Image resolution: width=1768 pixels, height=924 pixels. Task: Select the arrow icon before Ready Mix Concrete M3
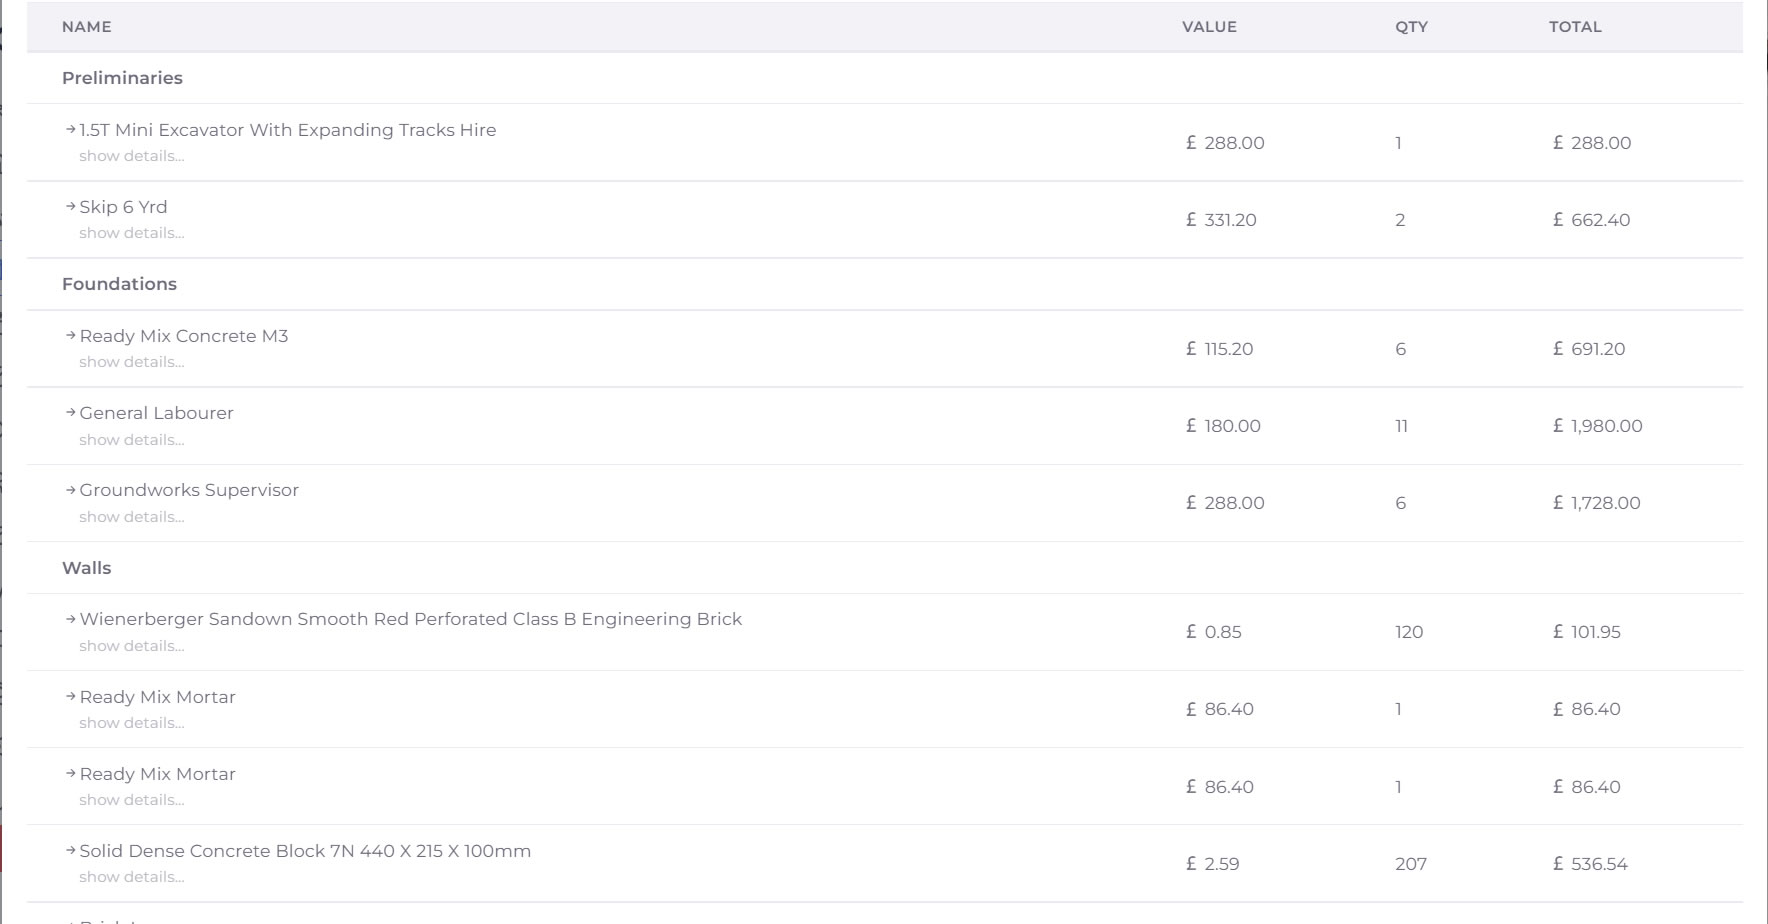[71, 336]
